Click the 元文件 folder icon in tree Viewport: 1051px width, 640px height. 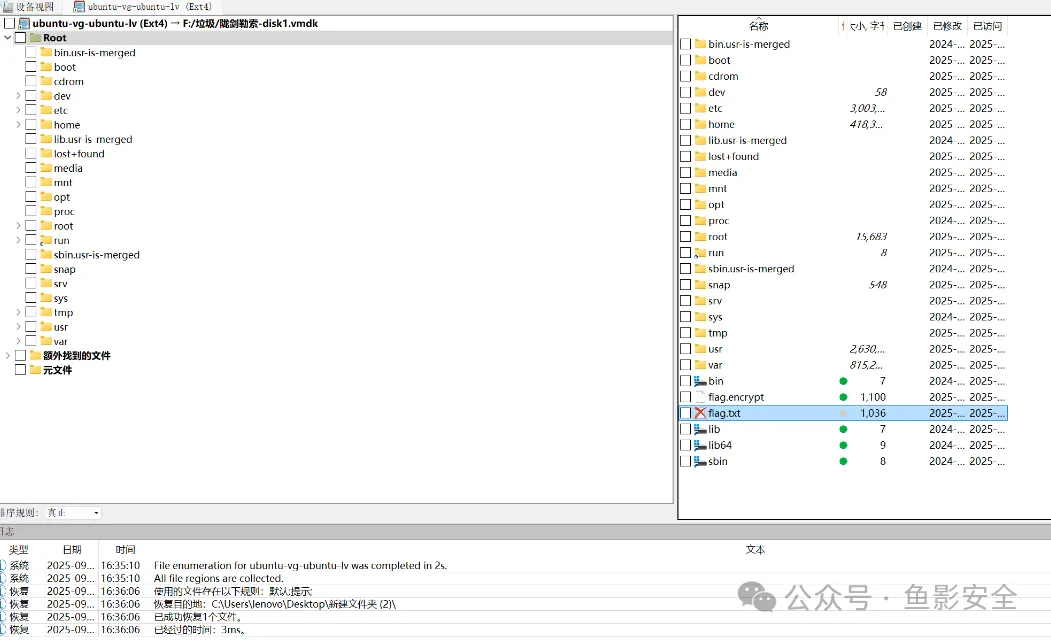(x=35, y=370)
